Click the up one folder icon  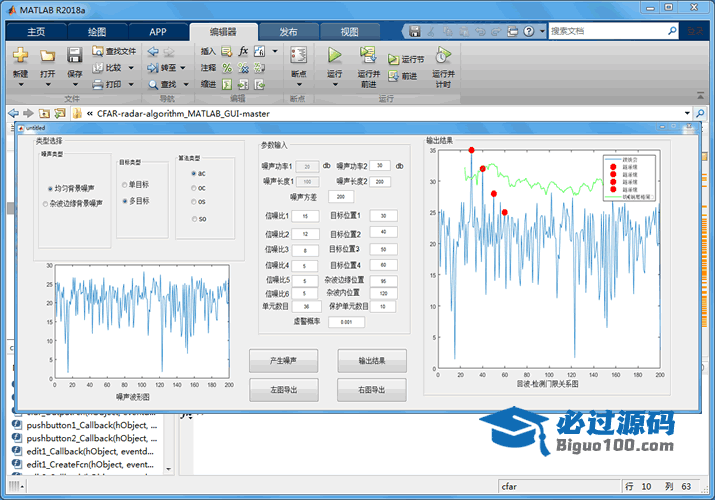(44, 113)
